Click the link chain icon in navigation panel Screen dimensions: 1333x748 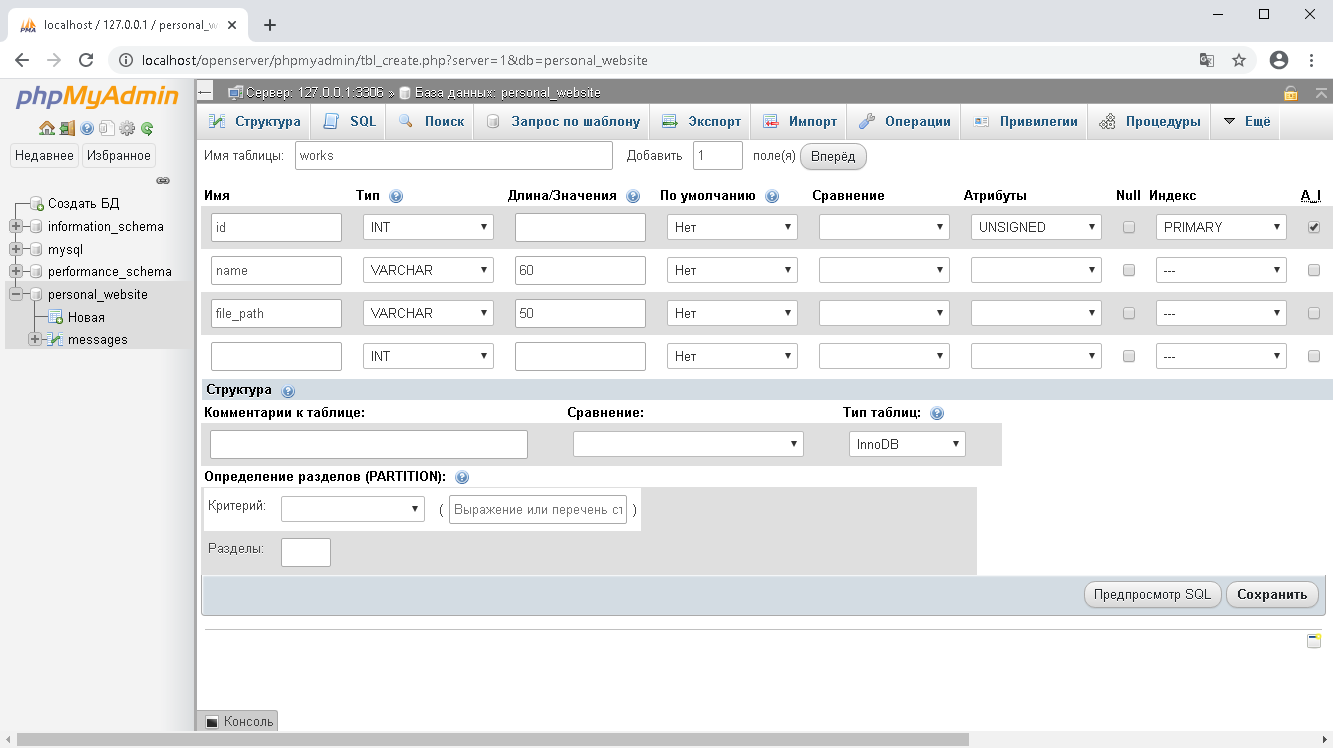pos(163,181)
